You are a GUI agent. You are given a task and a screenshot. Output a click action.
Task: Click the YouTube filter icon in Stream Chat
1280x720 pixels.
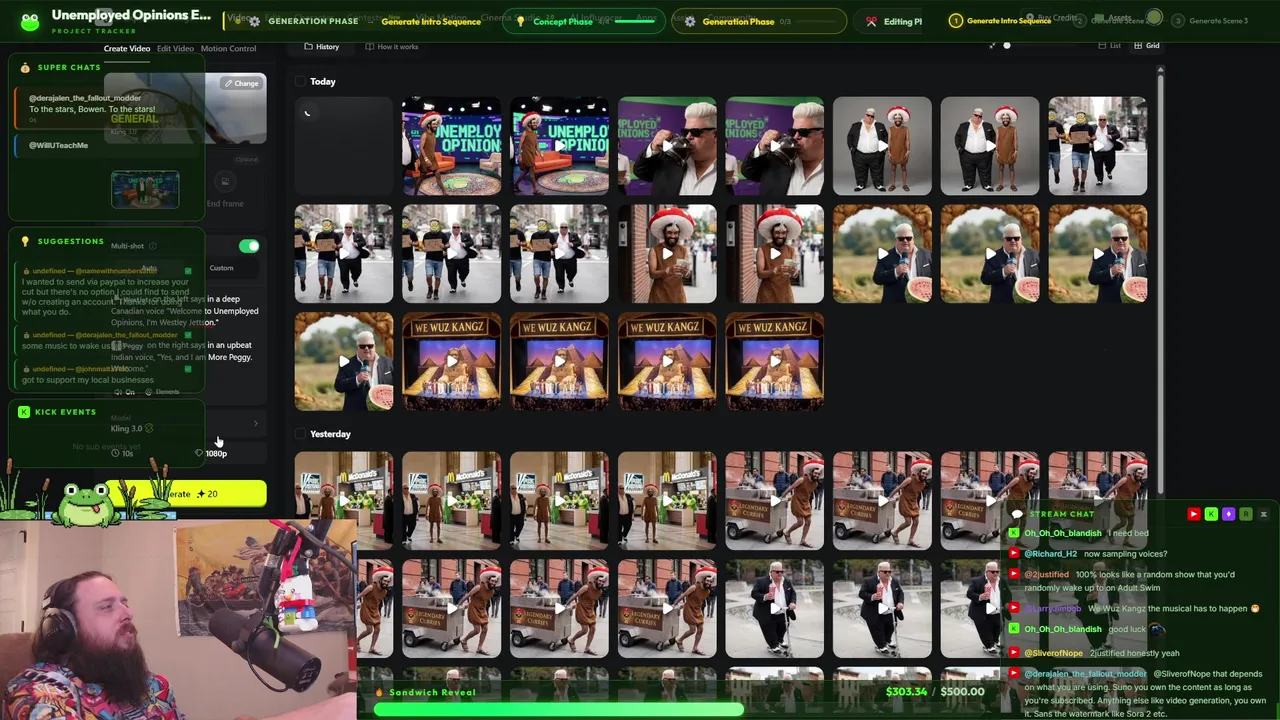coord(1193,514)
